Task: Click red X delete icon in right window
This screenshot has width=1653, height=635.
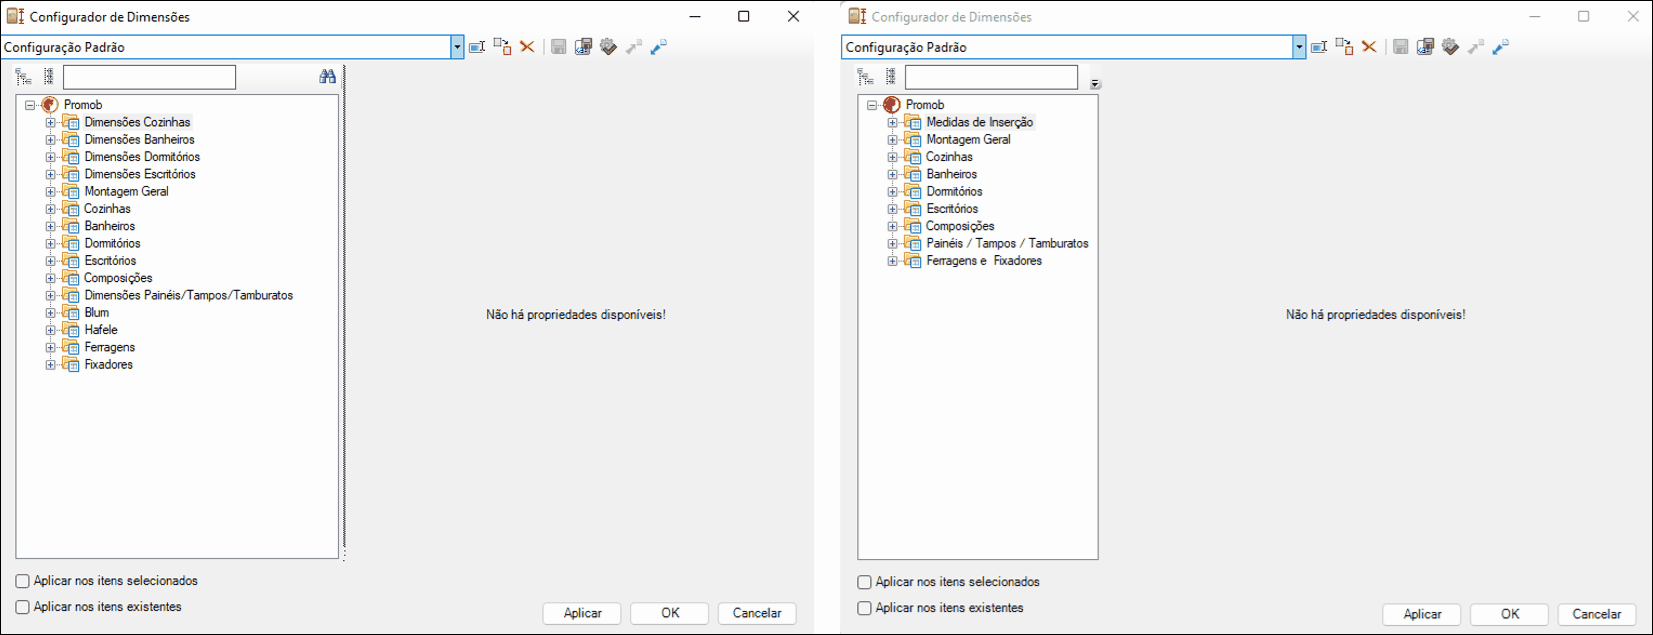Action: [1369, 47]
